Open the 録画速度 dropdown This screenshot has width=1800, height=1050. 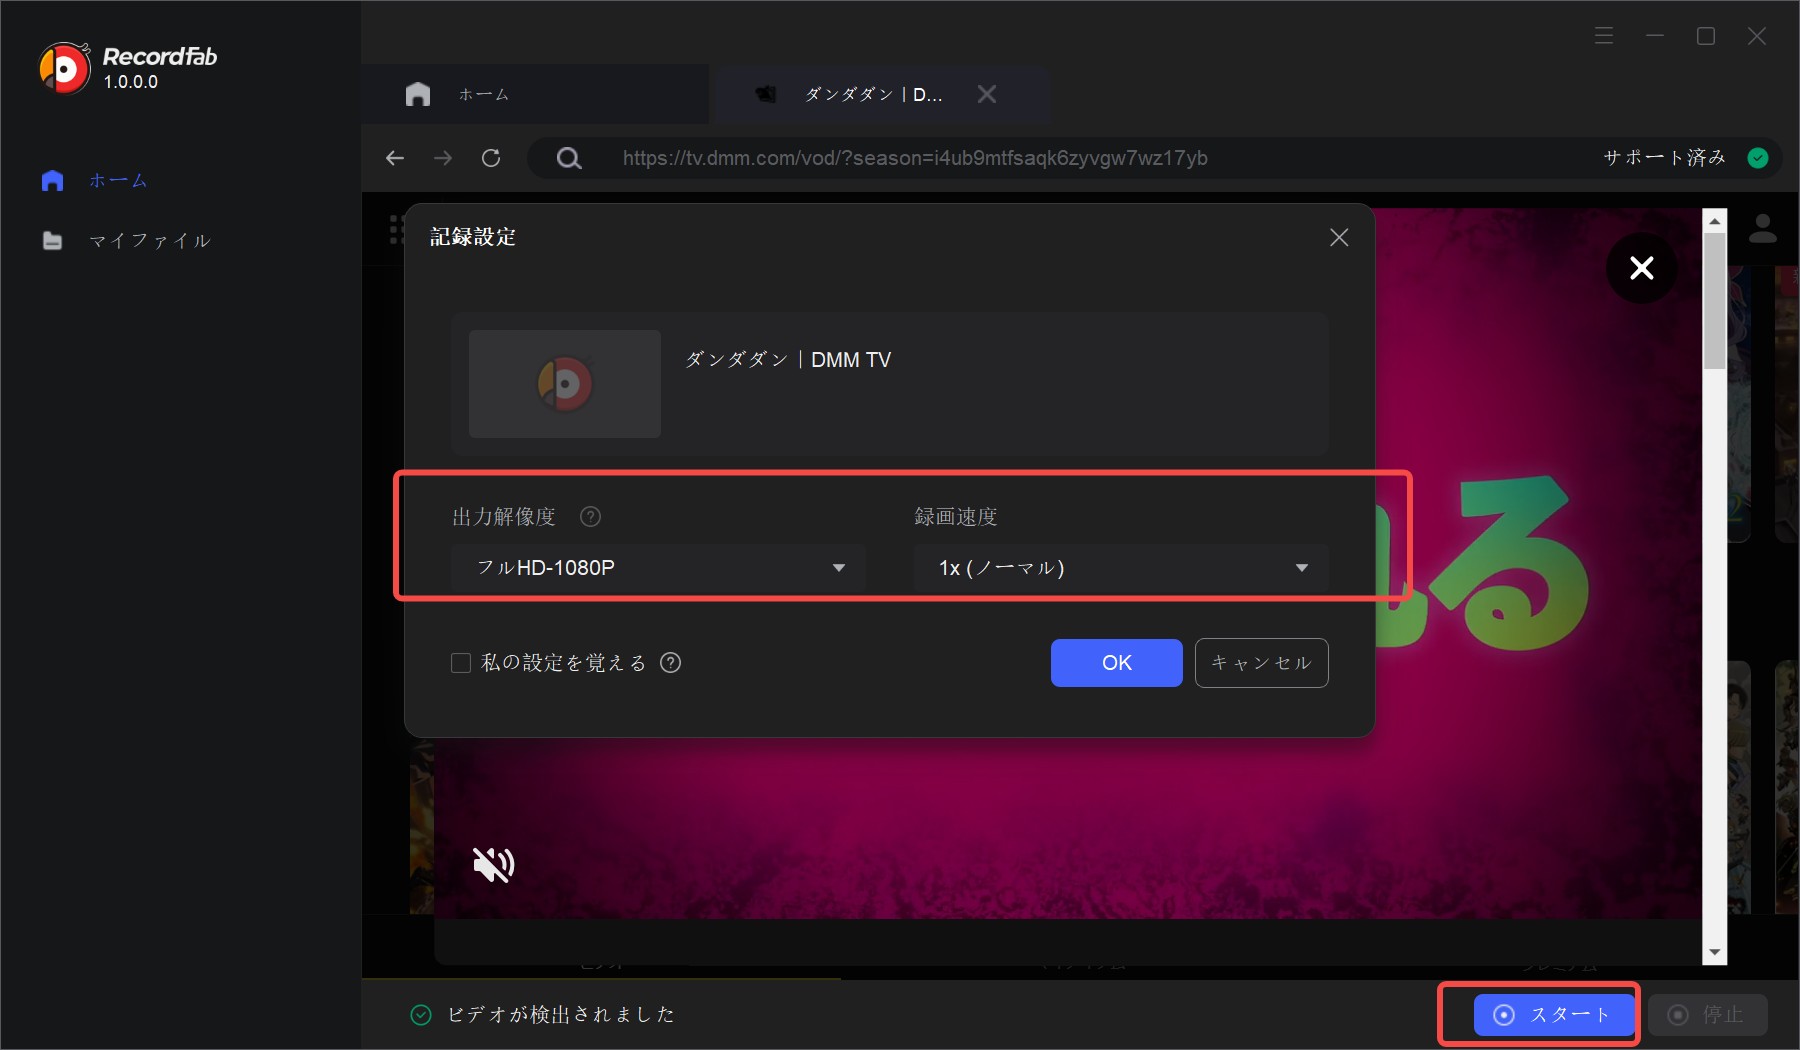(1121, 568)
